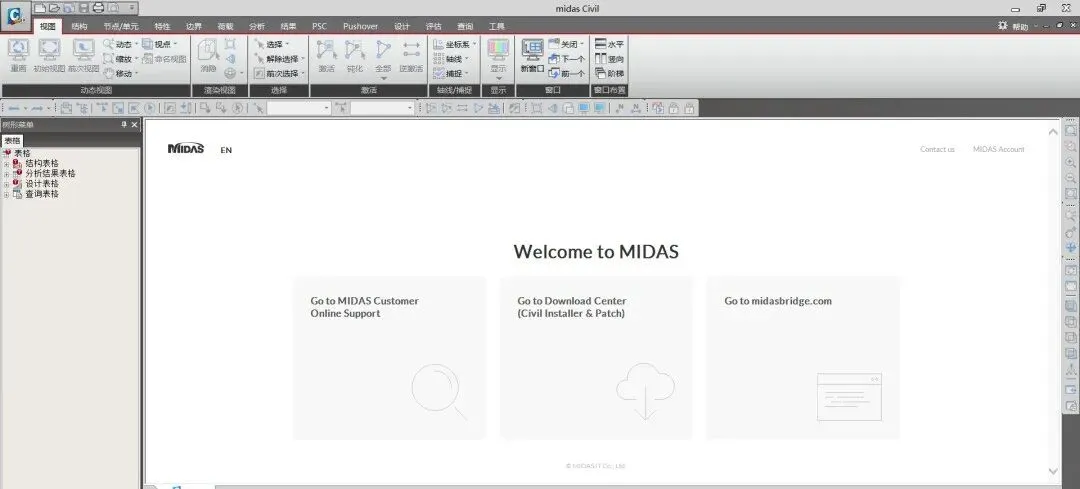The width and height of the screenshot is (1080, 489).
Task: Open the first empty combo box in the toolbar
Action: coord(299,108)
